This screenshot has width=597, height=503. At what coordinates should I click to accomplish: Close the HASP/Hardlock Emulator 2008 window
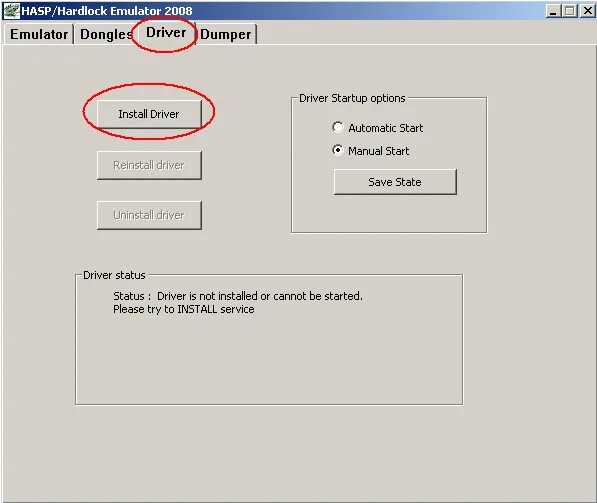587,11
